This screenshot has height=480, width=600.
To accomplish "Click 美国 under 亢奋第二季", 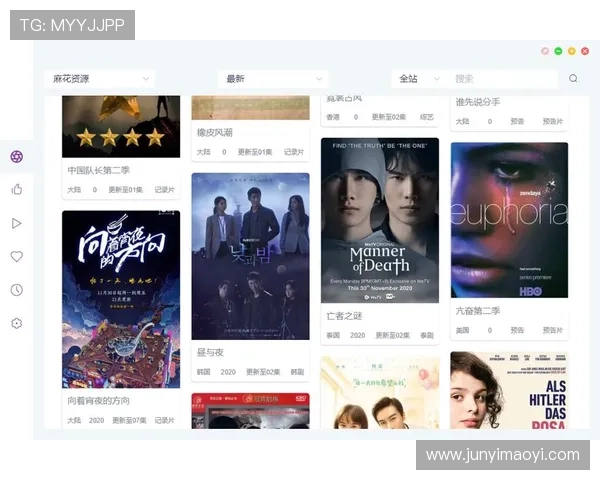I will [x=462, y=330].
